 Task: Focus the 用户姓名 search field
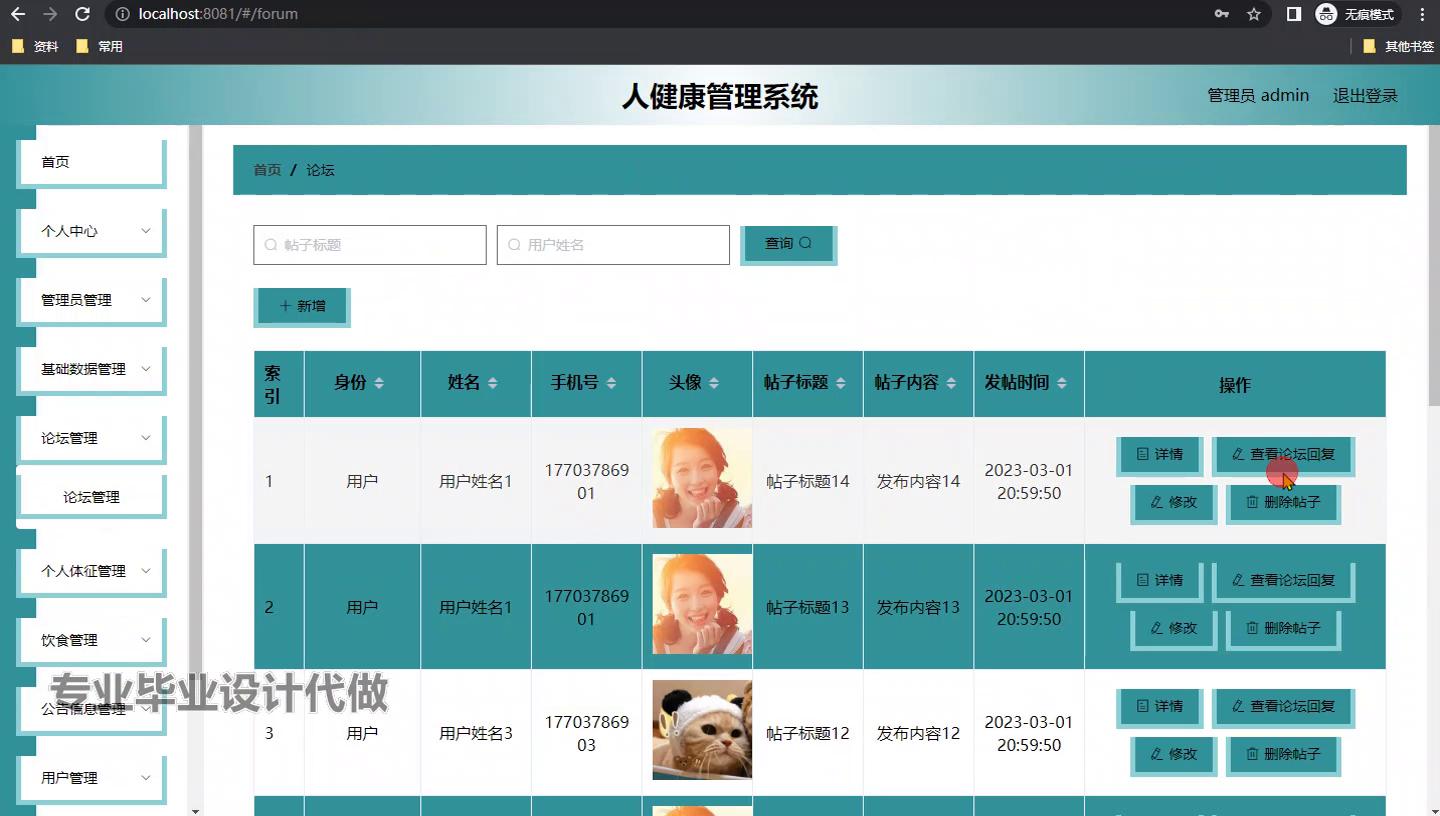tap(613, 245)
